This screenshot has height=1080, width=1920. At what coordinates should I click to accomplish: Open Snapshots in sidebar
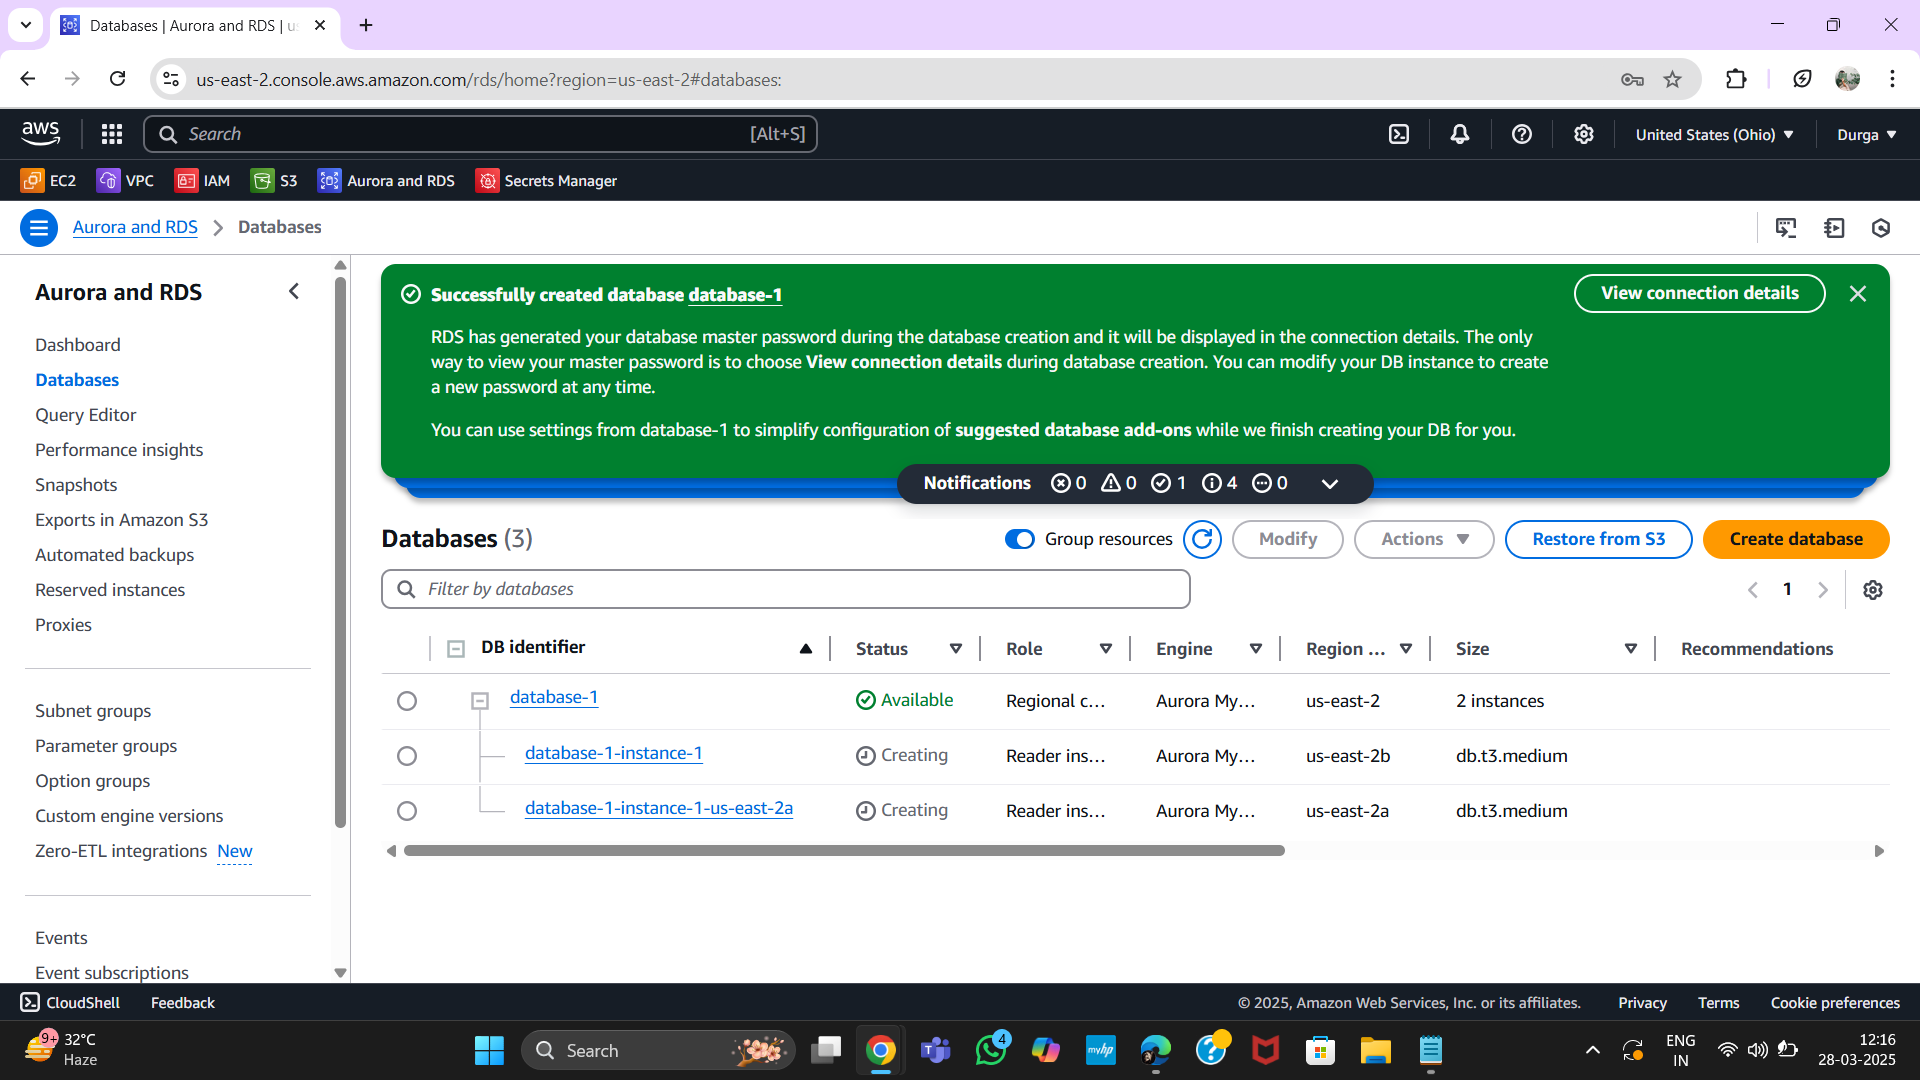[76, 485]
